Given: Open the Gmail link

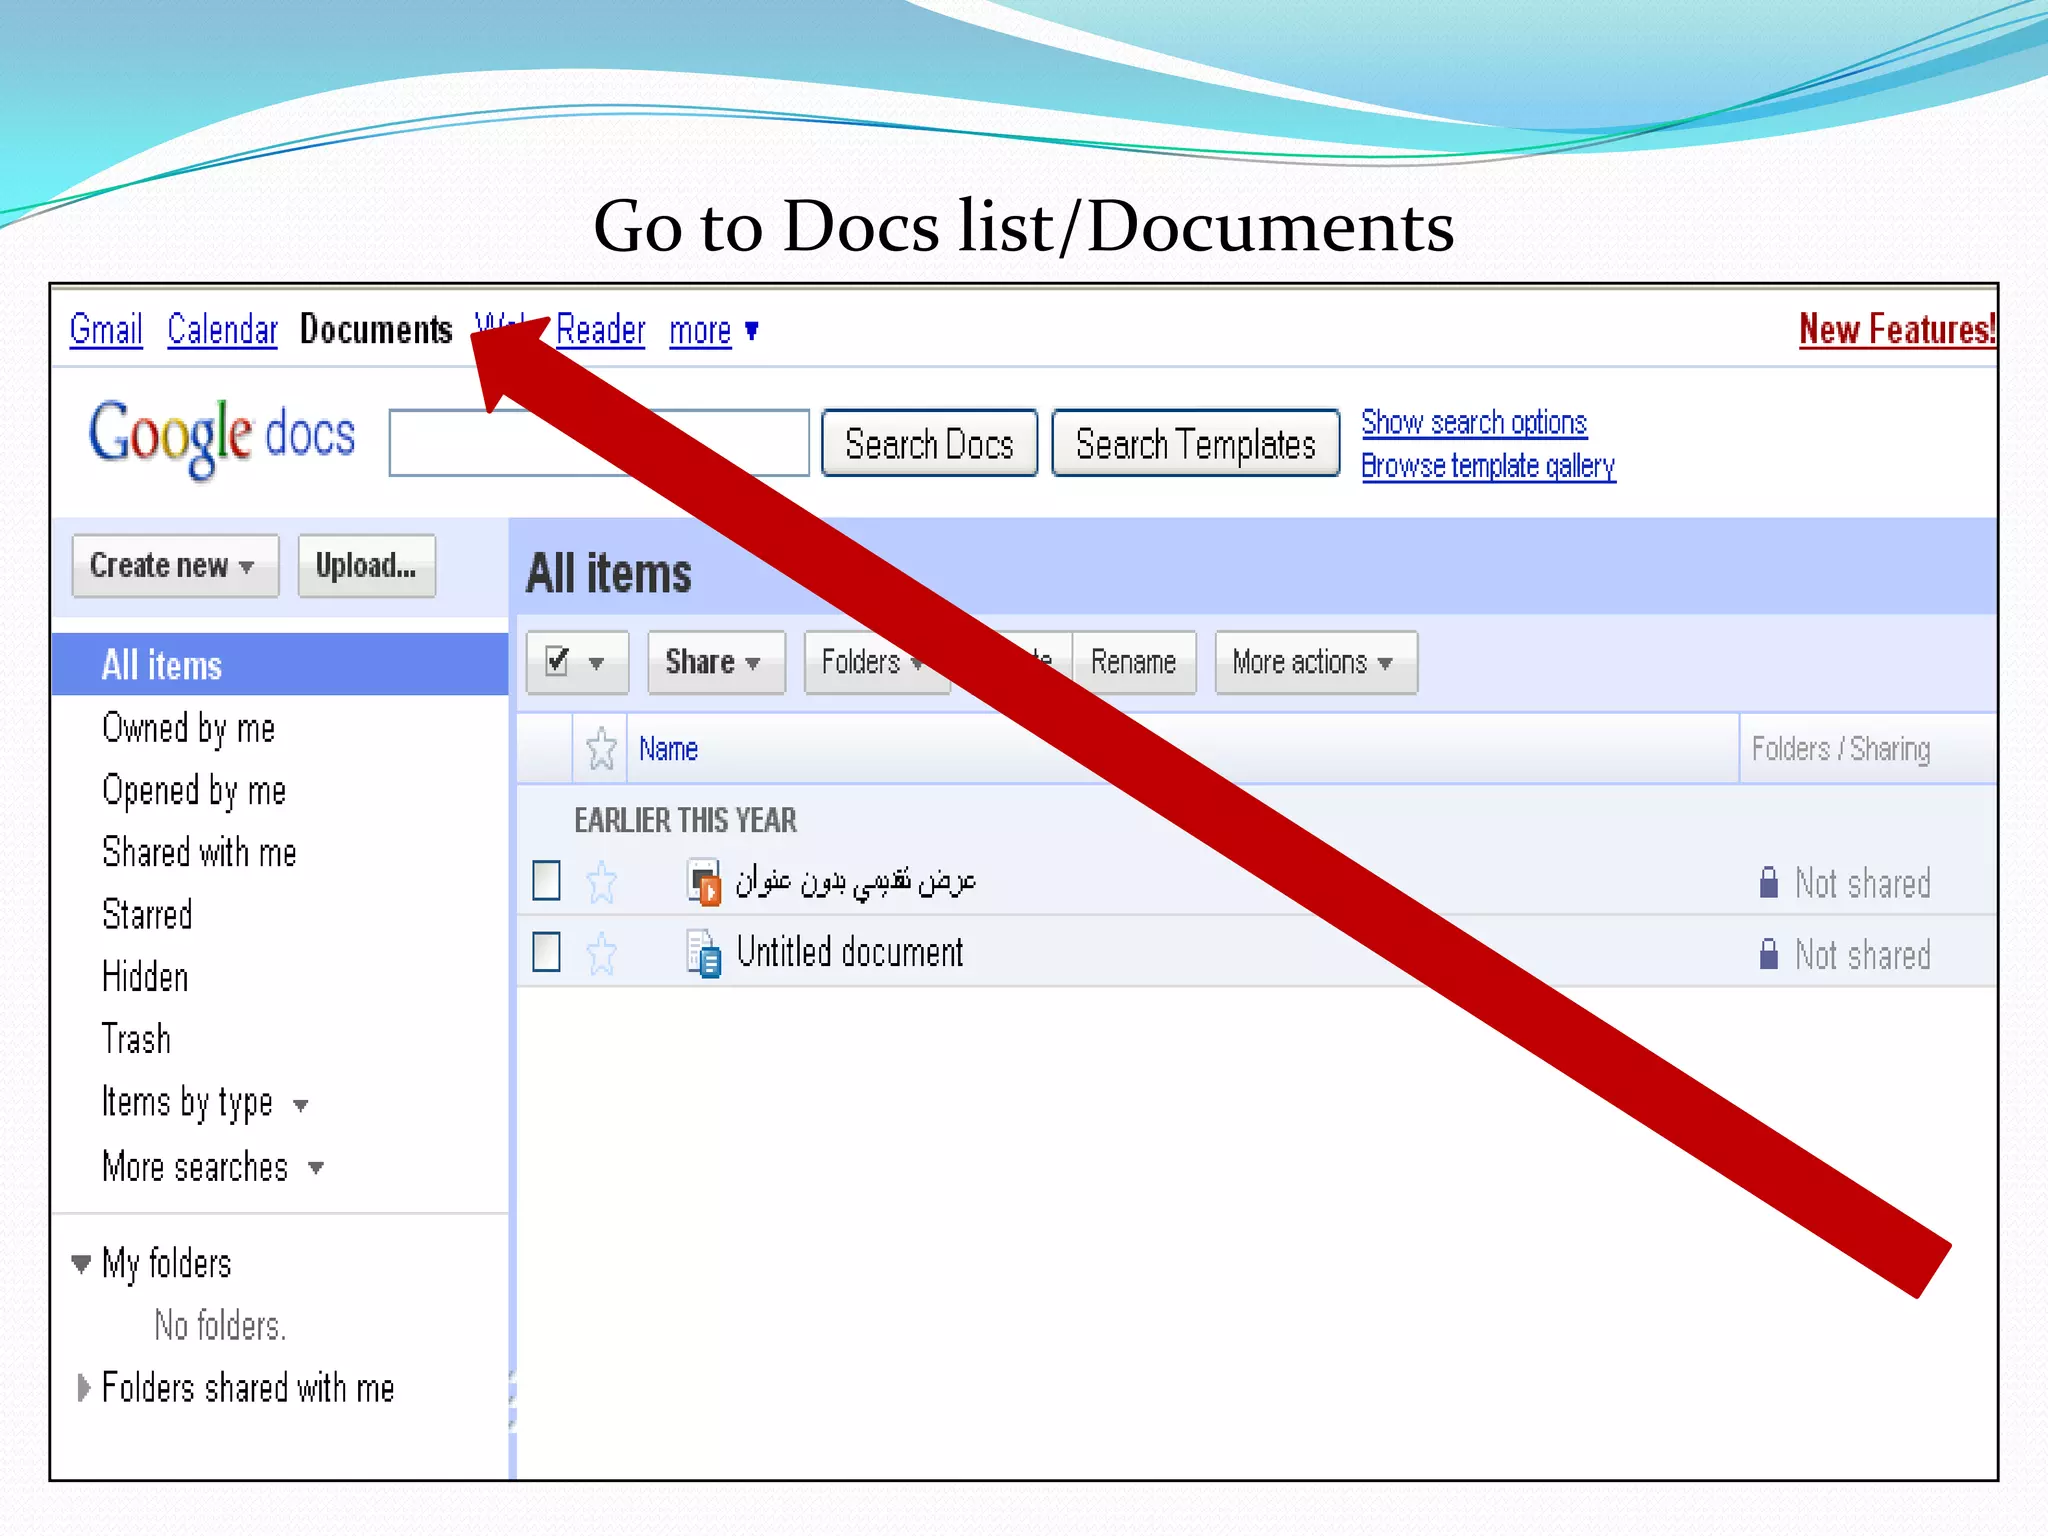Looking at the screenshot, I should tap(106, 329).
